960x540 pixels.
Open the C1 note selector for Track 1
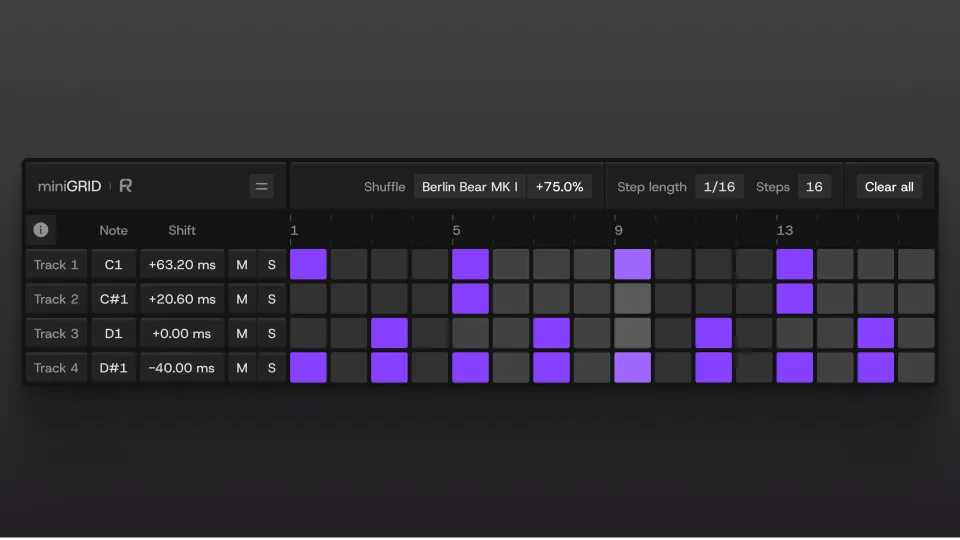113,264
